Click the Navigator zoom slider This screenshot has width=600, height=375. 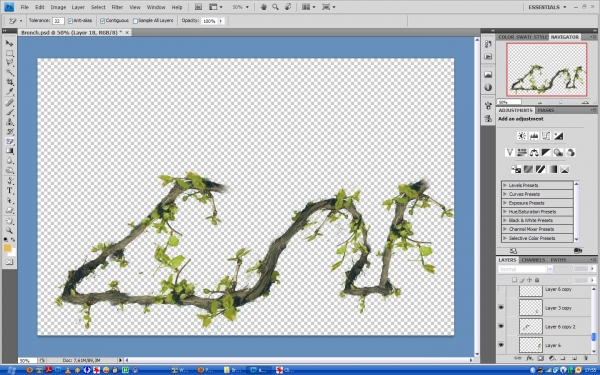[x=560, y=103]
